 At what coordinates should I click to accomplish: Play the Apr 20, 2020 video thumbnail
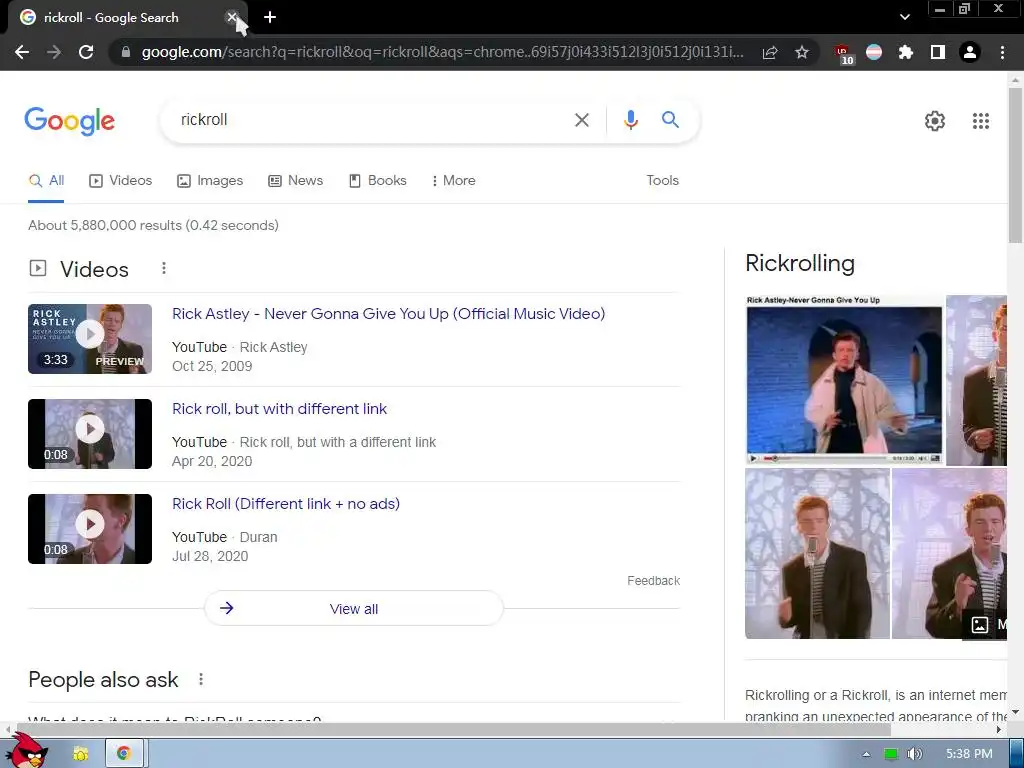(90, 434)
